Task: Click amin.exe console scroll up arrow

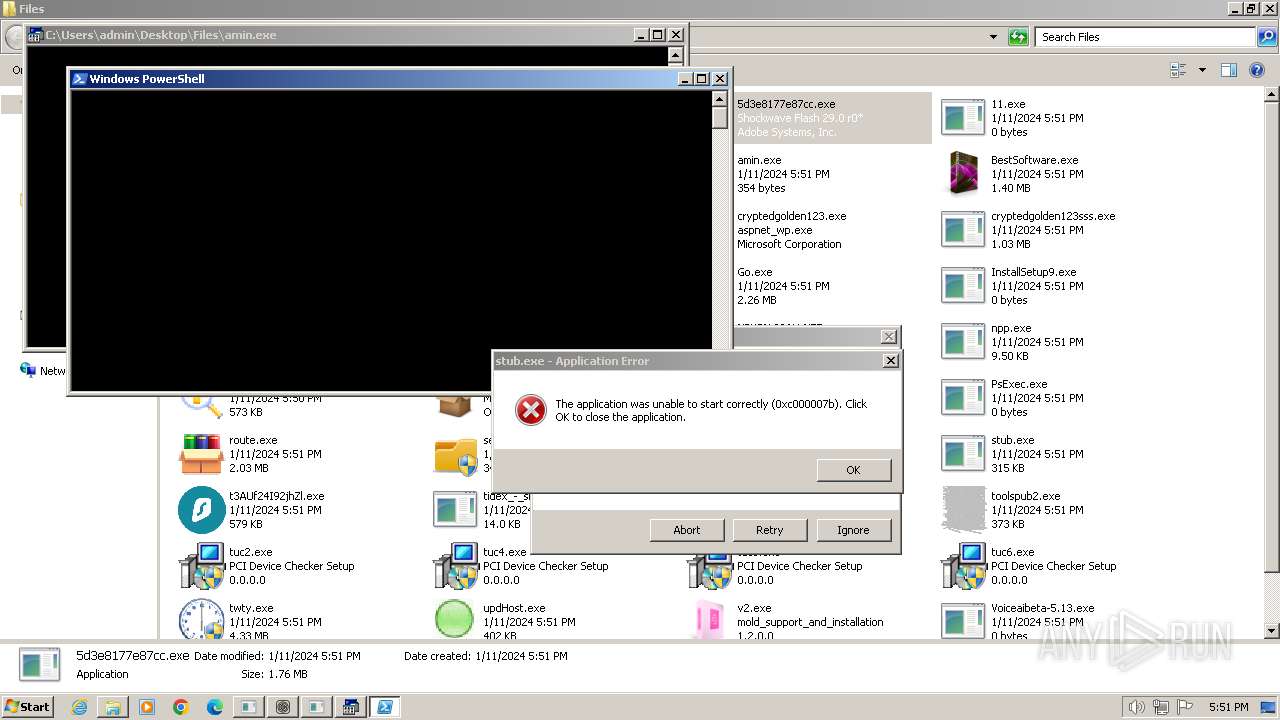Action: coord(675,55)
